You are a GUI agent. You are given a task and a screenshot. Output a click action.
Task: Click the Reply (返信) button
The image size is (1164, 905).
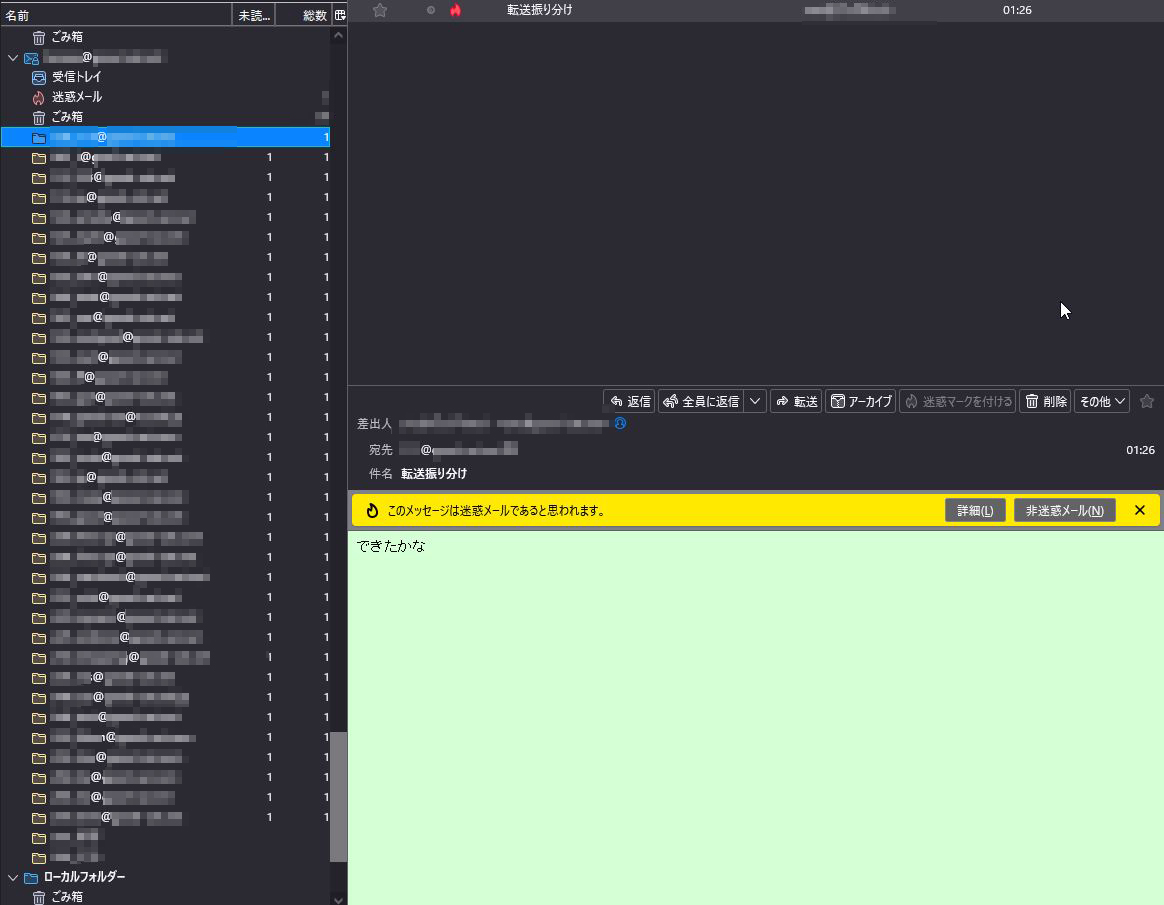coord(630,401)
